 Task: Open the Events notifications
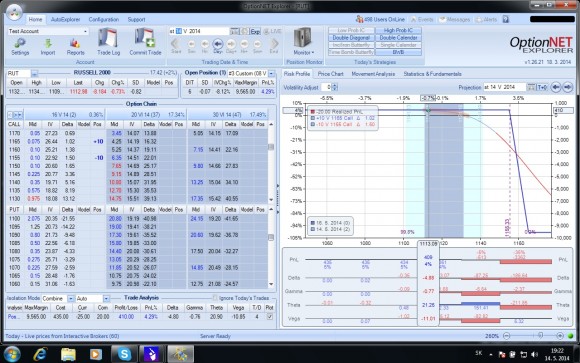tap(422, 19)
